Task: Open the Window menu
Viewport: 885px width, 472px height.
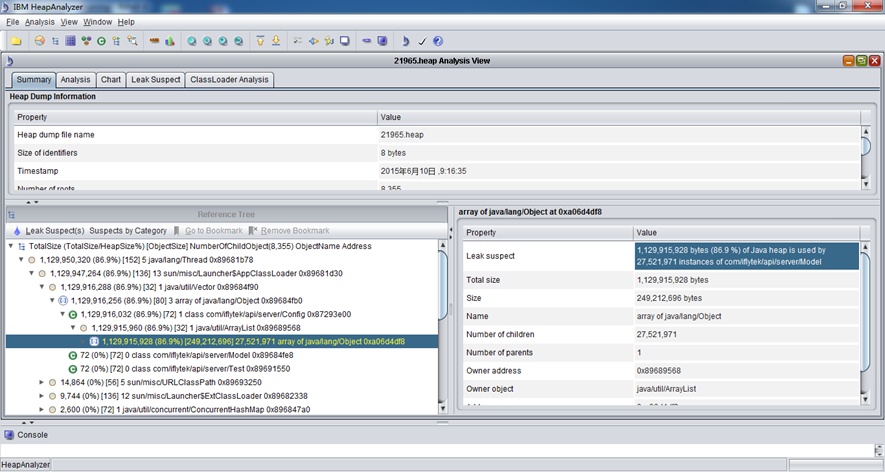Action: [x=98, y=22]
